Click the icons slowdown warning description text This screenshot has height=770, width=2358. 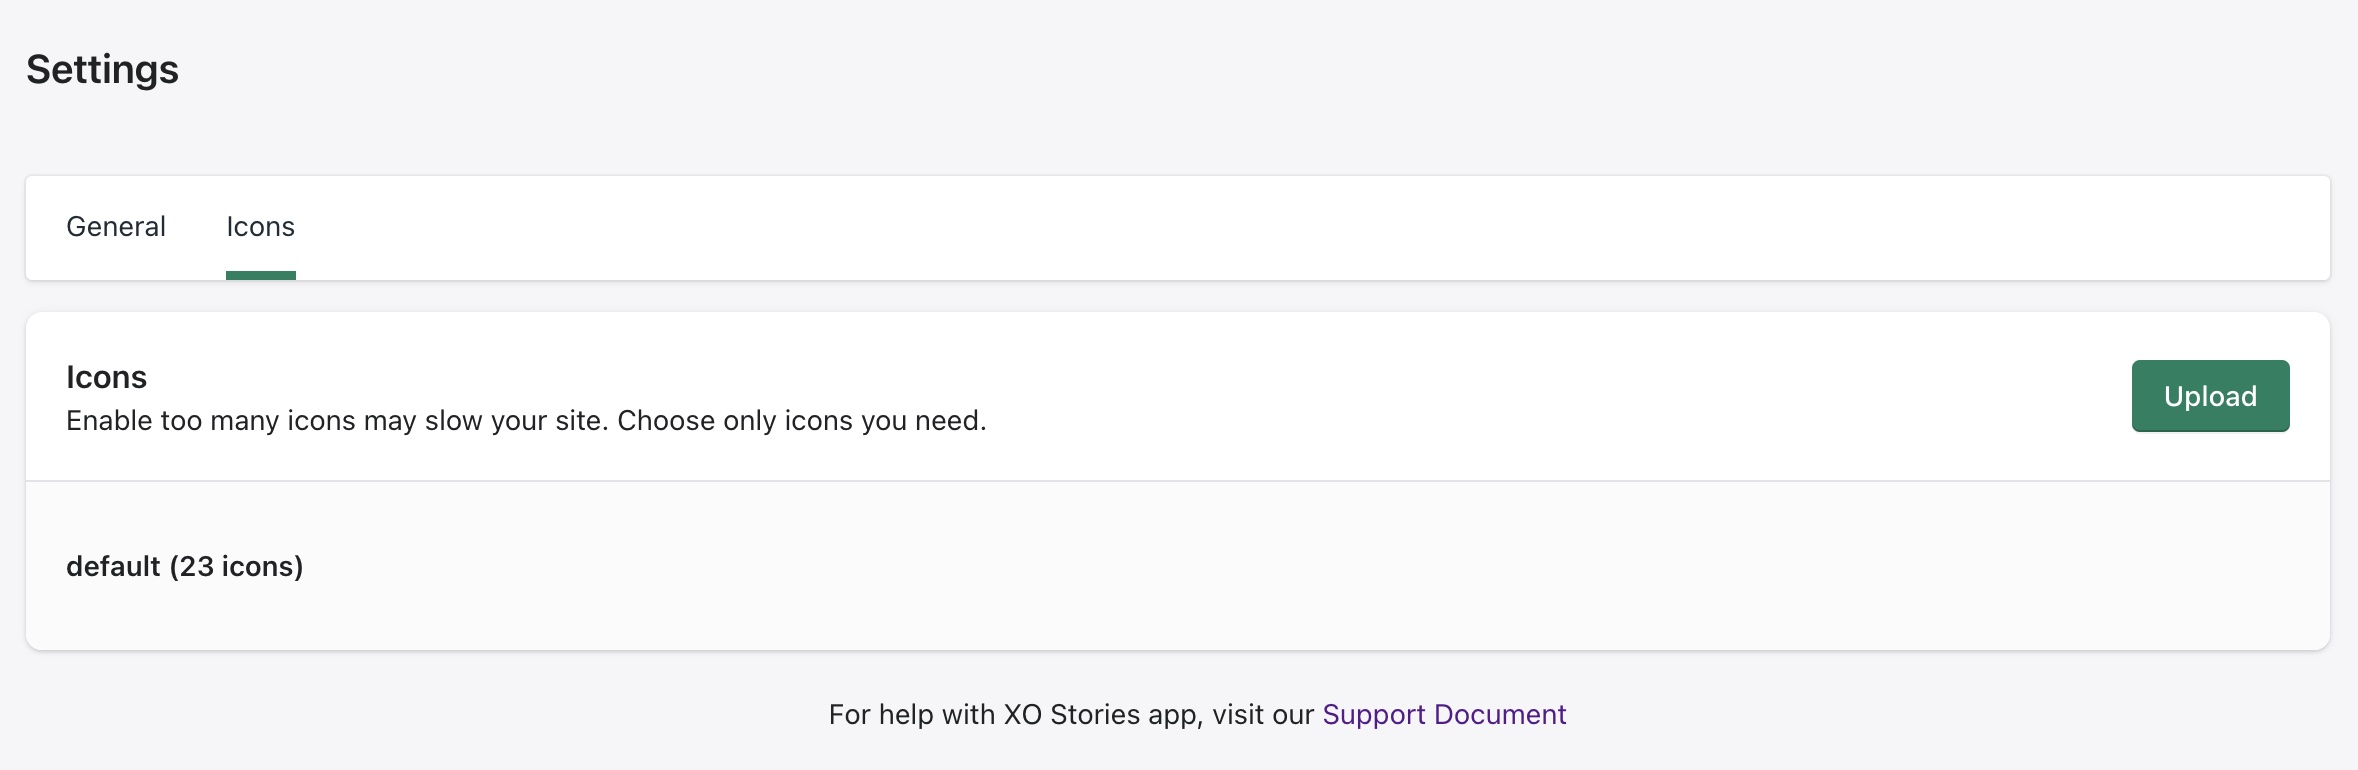(x=526, y=421)
